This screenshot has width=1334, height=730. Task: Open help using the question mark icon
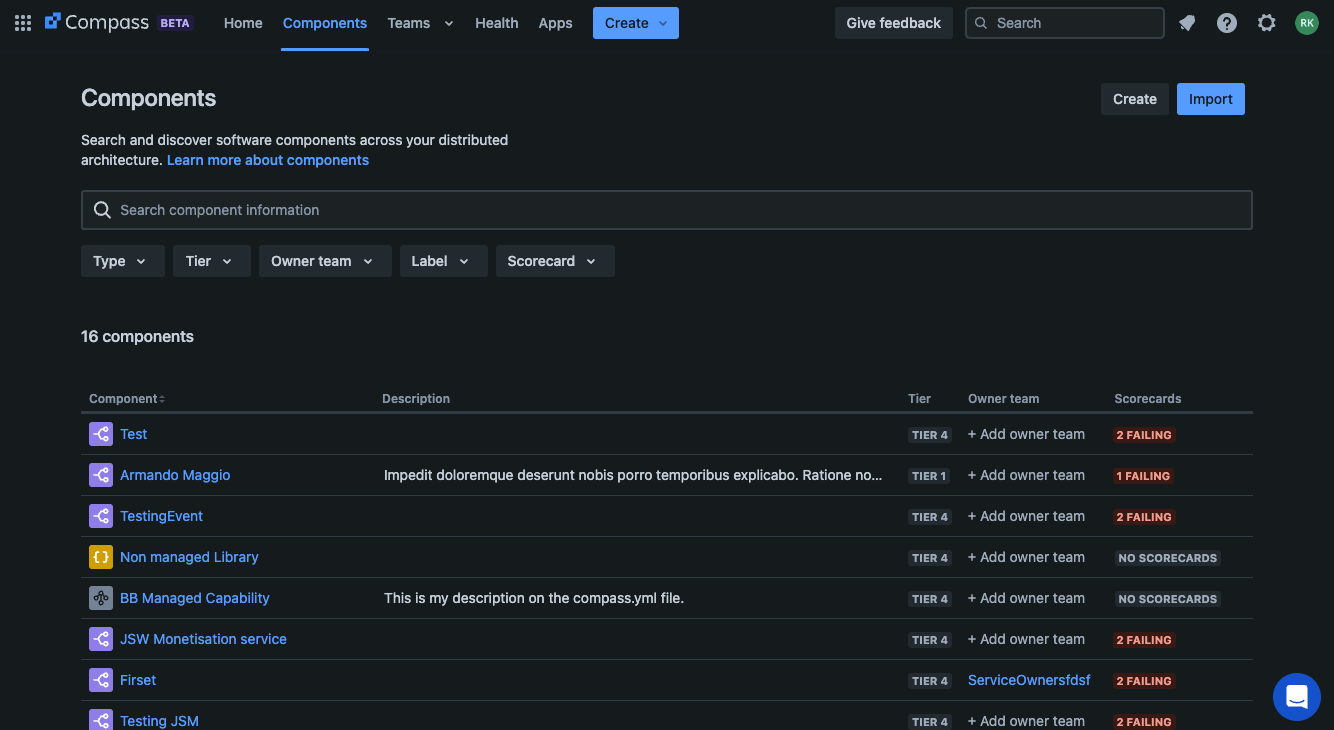point(1227,22)
